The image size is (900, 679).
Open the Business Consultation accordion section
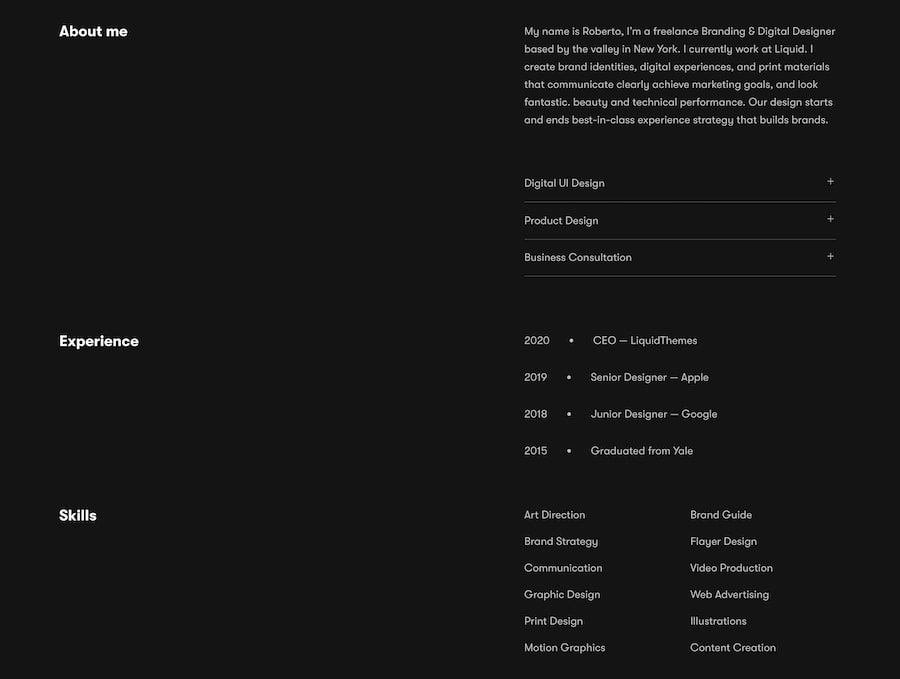click(x=578, y=257)
